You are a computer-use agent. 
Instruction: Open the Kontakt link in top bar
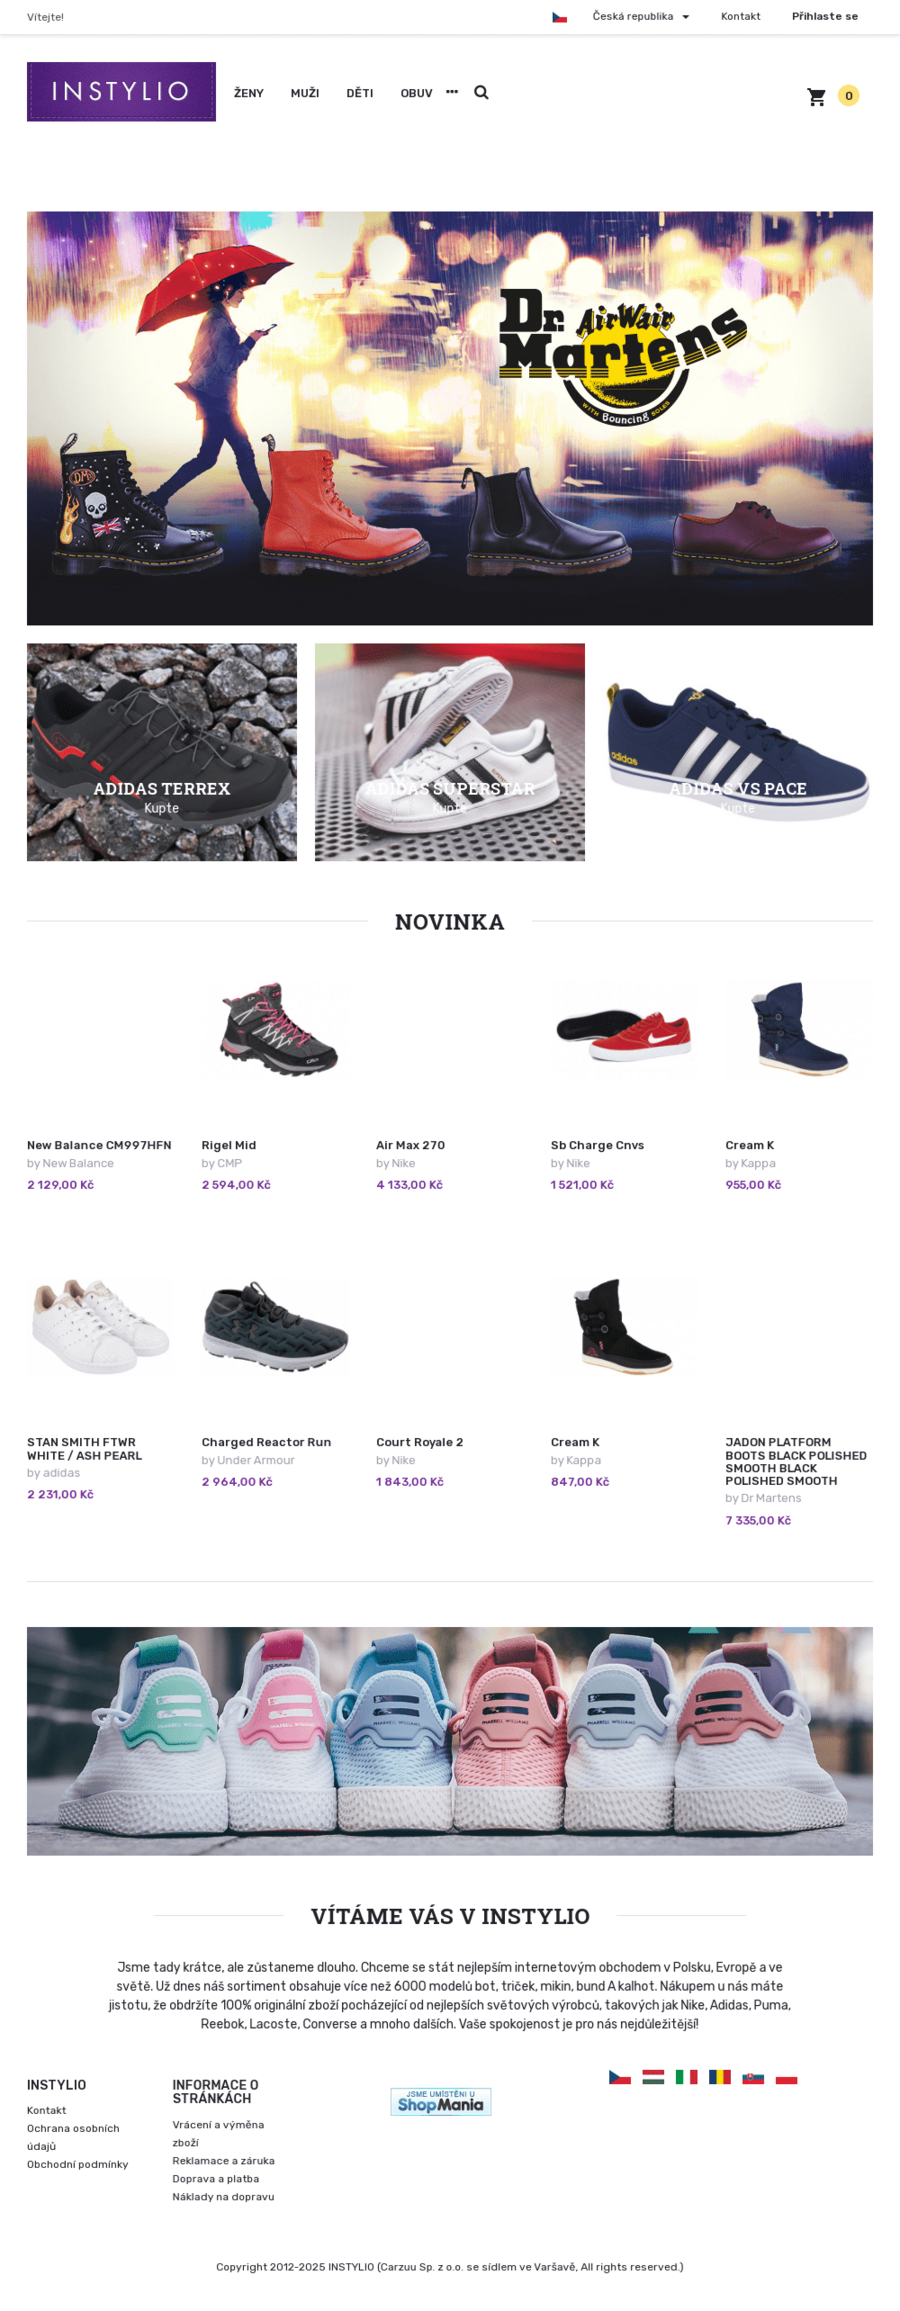point(741,16)
